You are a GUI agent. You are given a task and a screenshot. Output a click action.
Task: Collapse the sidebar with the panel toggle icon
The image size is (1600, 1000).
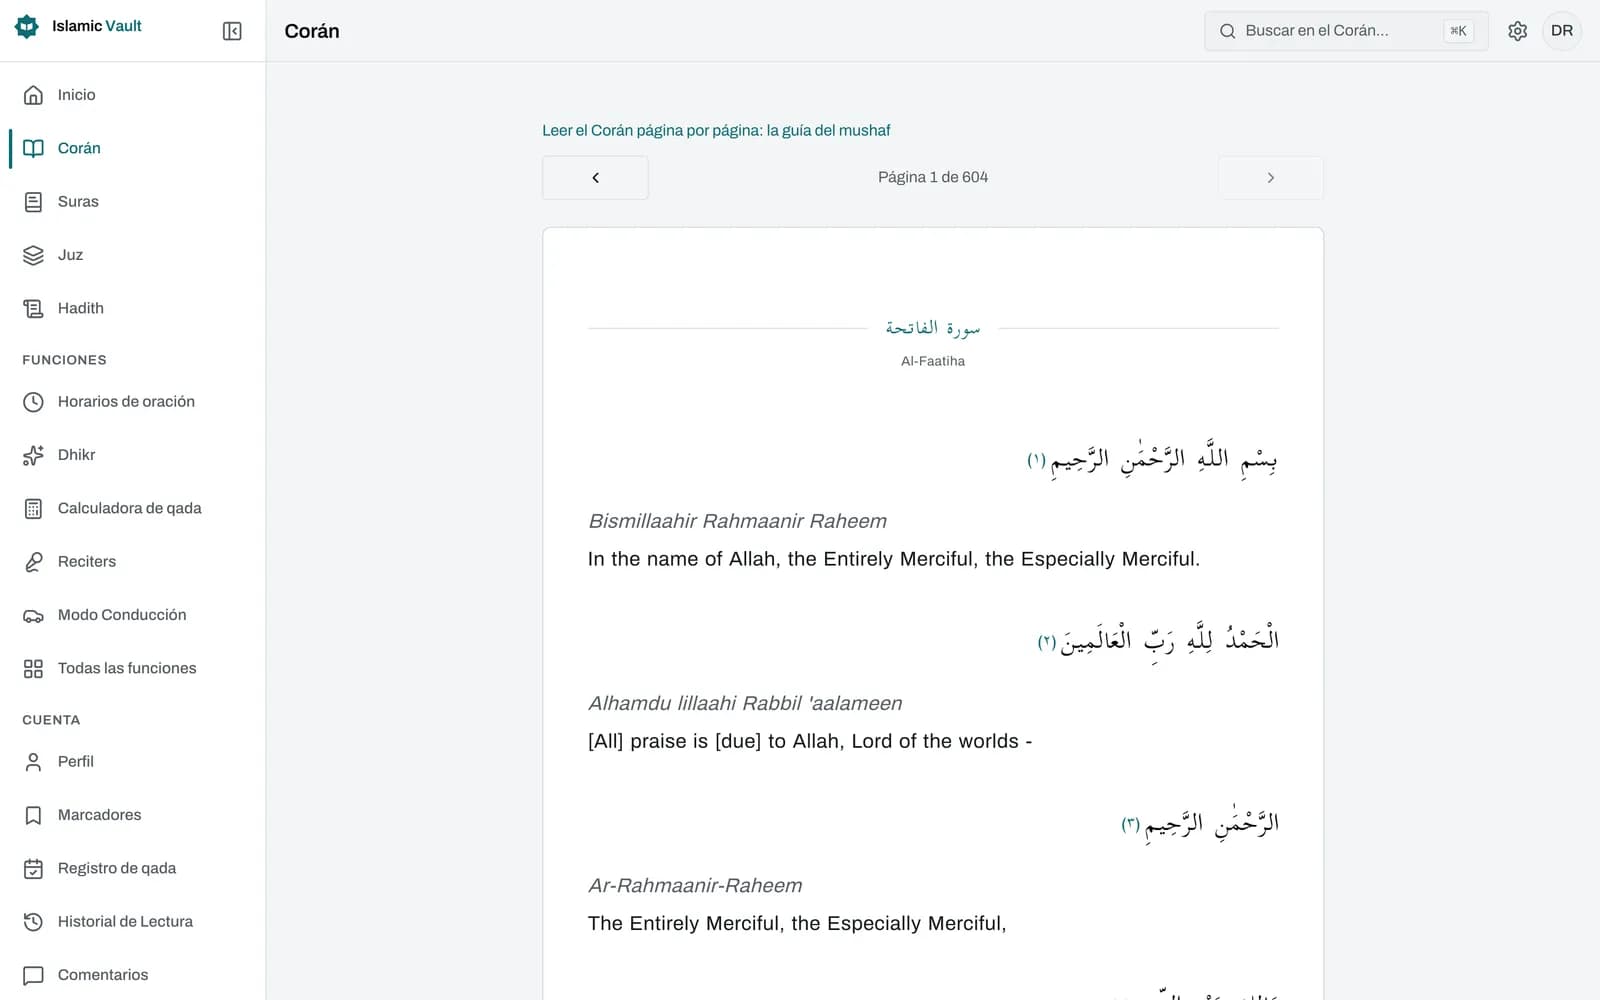(x=232, y=31)
